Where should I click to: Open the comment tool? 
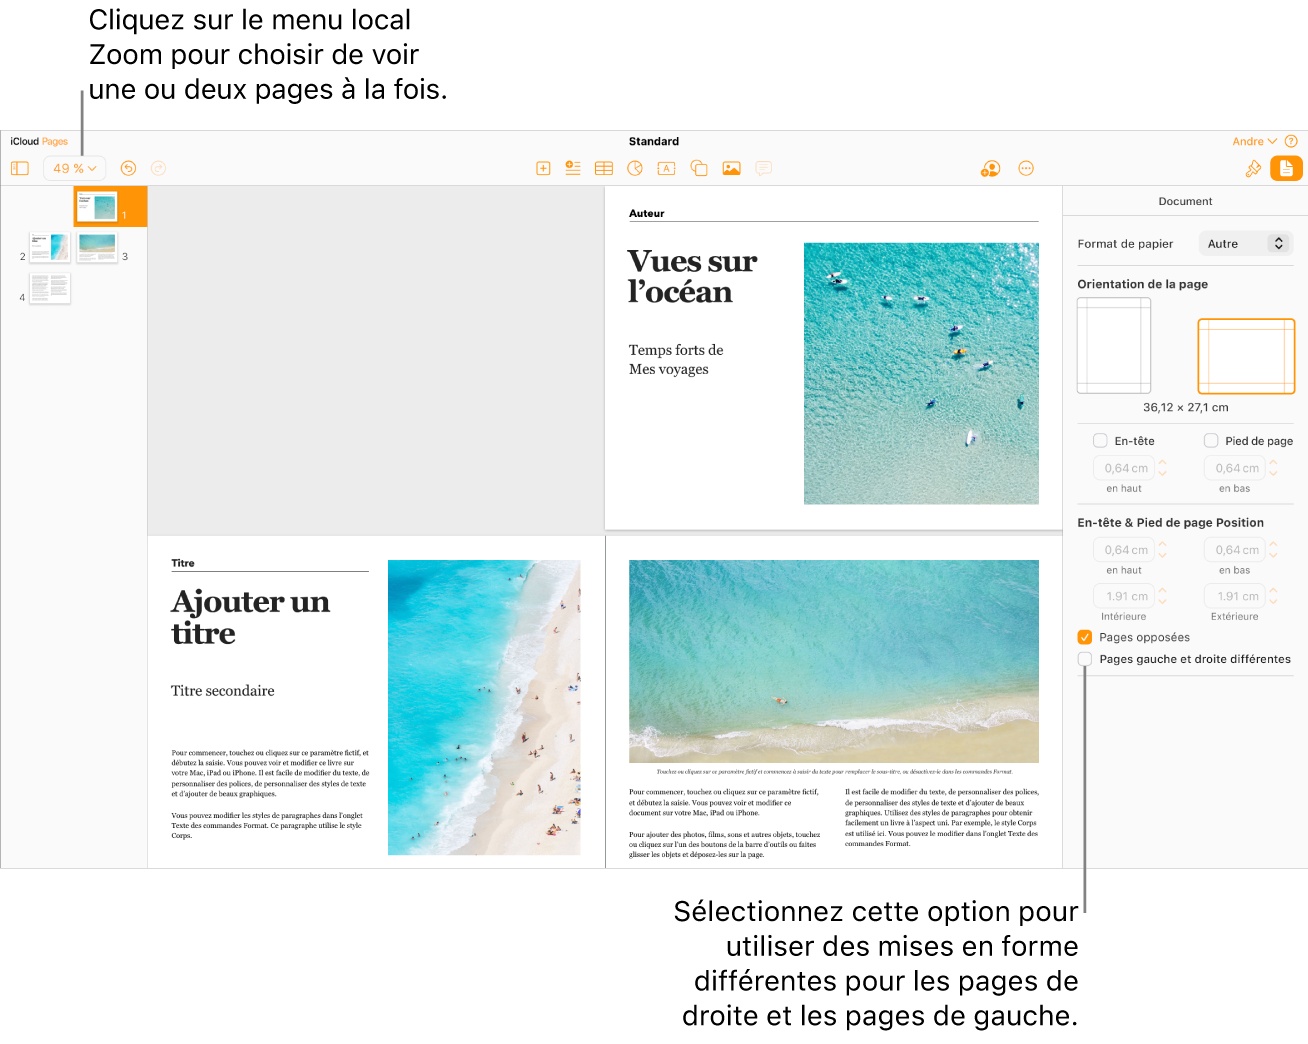click(x=764, y=168)
